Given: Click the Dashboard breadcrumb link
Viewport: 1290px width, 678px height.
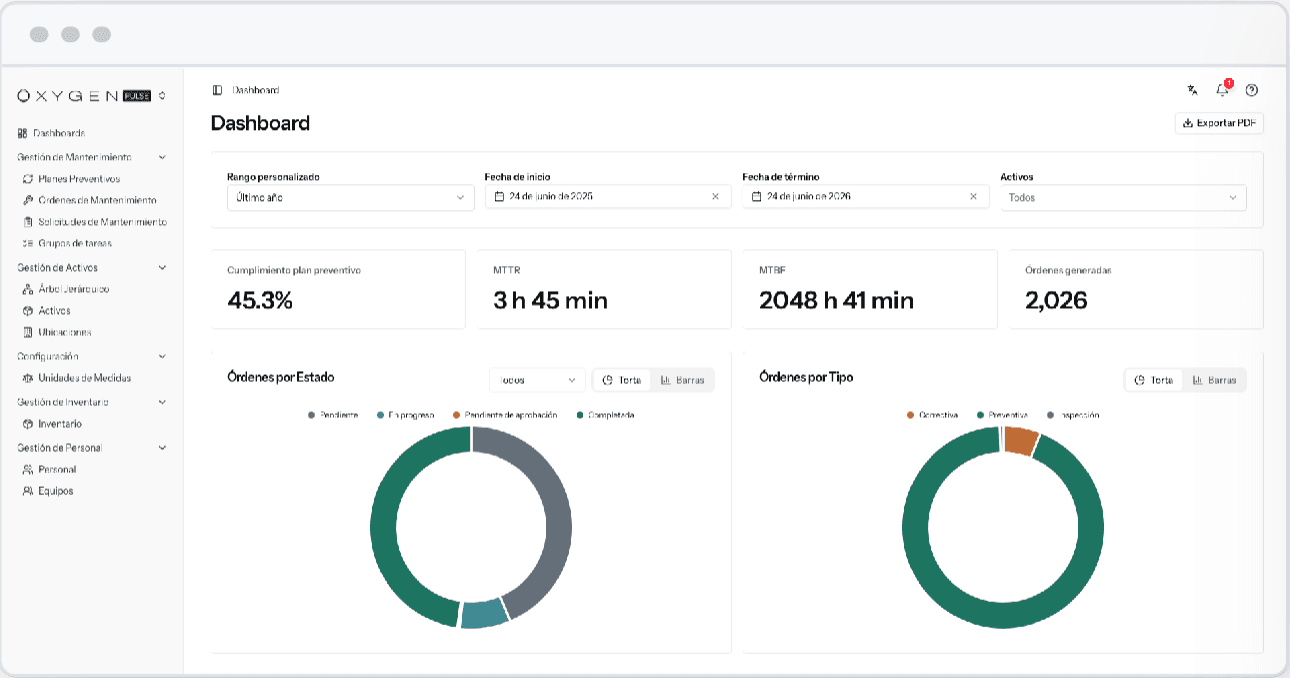Looking at the screenshot, I should pos(256,90).
